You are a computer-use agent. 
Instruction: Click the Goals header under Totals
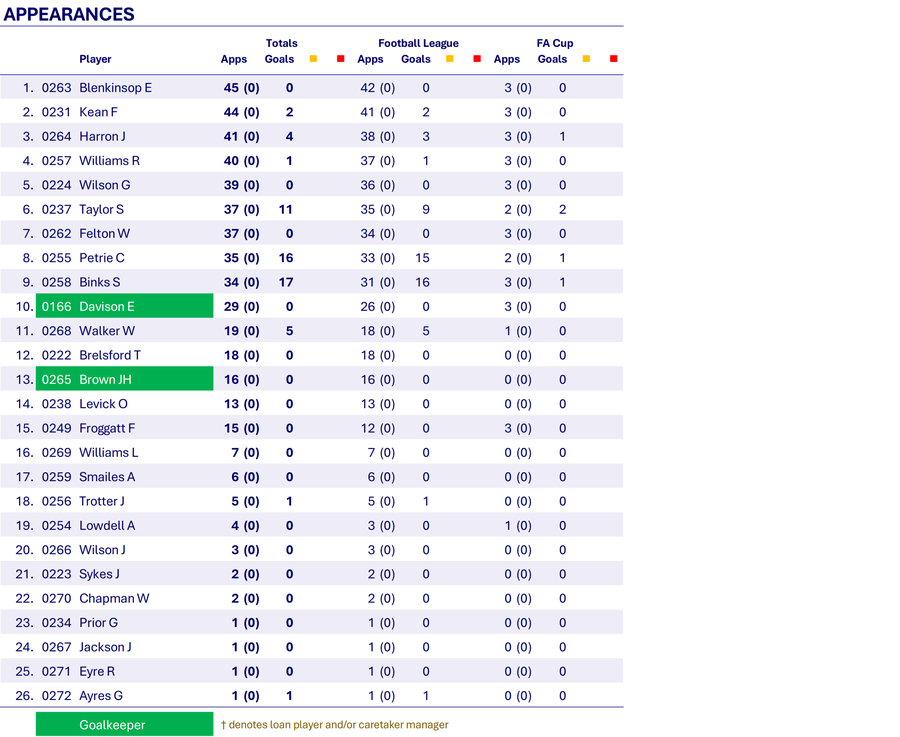(280, 59)
